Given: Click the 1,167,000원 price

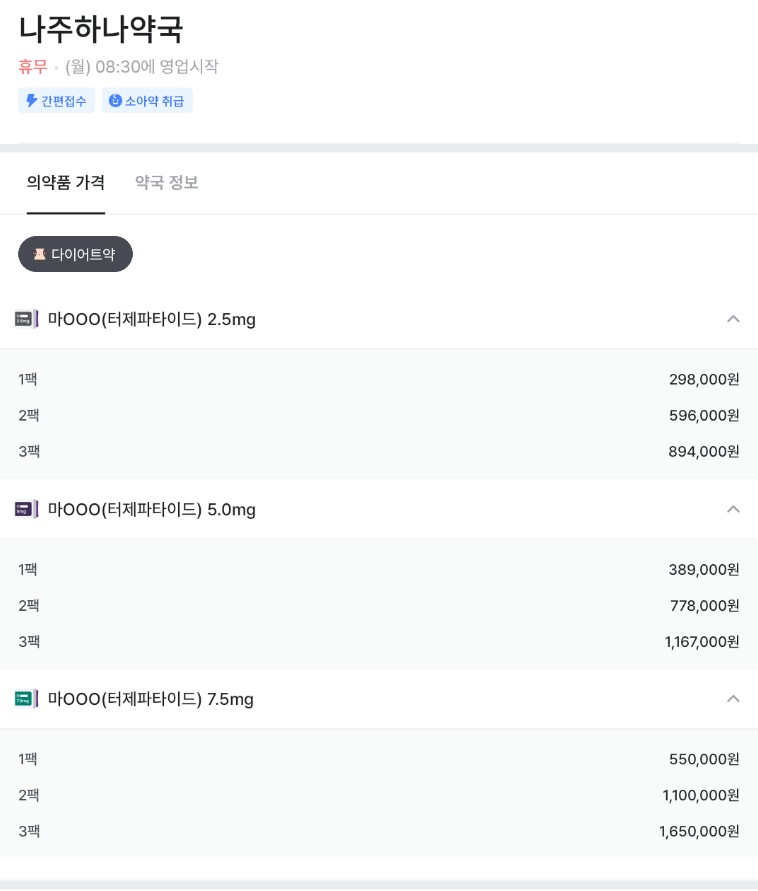Looking at the screenshot, I should coord(702,642).
